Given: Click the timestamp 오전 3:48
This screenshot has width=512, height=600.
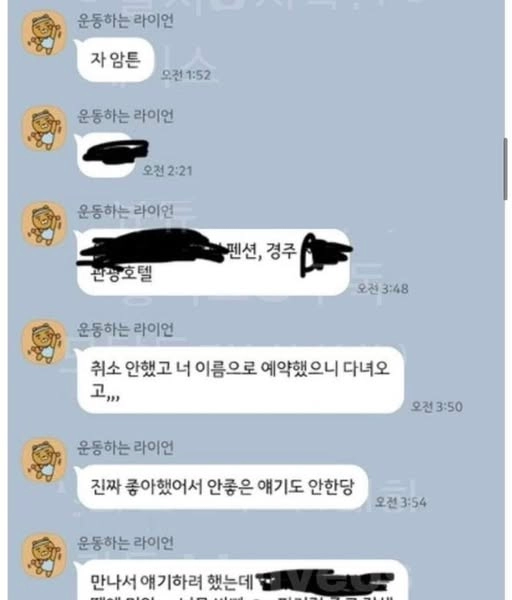Looking at the screenshot, I should (x=383, y=288).
